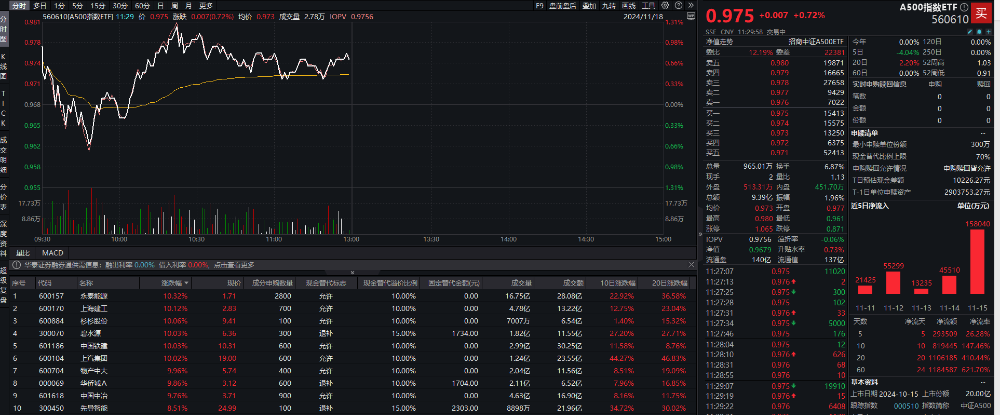Click the 158040 bar for 11-15
Viewport: 1000px width, 415px height.
click(x=978, y=261)
